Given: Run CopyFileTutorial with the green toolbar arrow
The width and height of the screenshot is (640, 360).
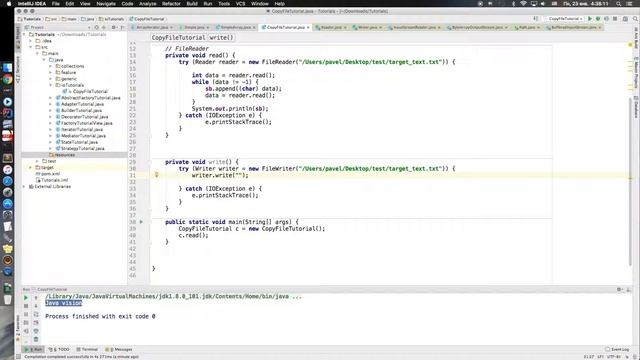Looking at the screenshot, I should point(590,19).
